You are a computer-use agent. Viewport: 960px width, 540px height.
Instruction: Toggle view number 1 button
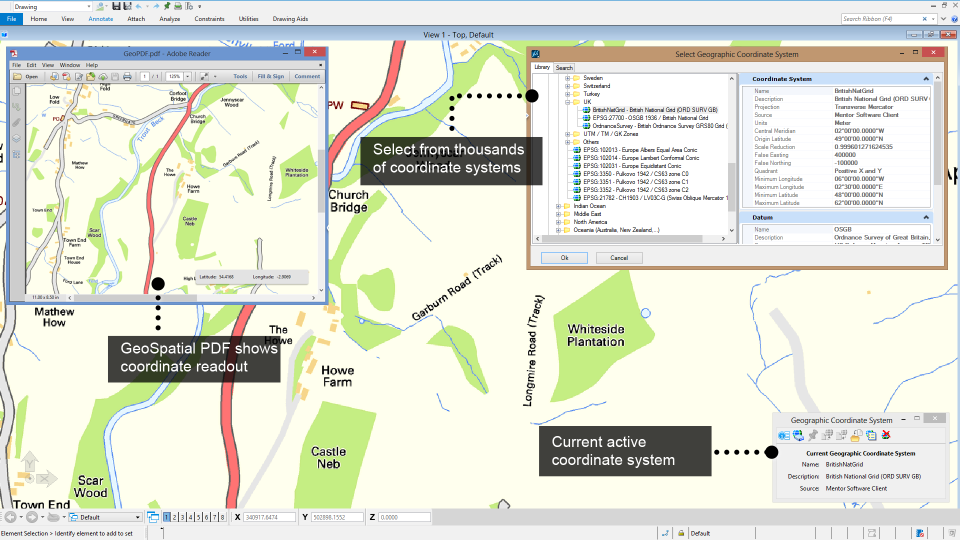[x=167, y=517]
